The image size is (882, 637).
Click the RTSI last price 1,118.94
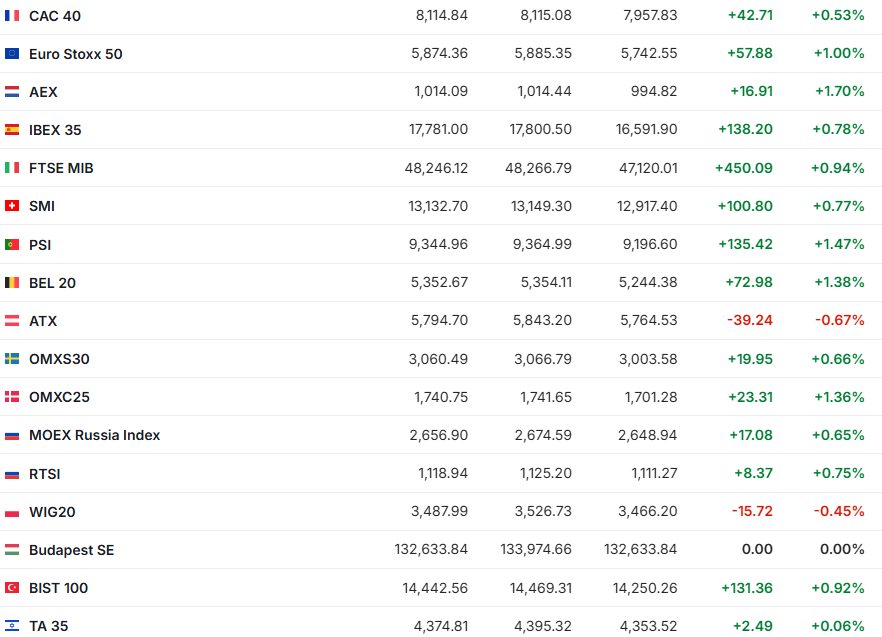coord(441,474)
